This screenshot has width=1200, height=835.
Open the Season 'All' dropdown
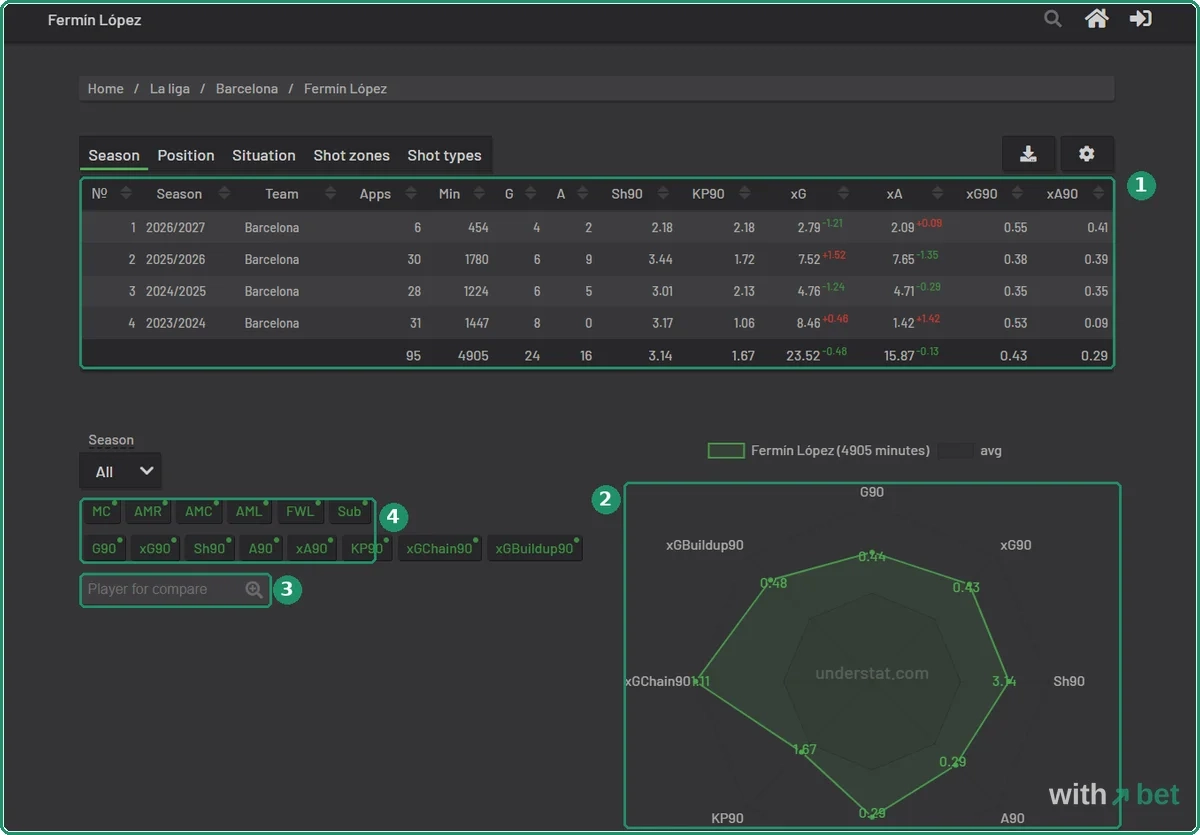120,471
